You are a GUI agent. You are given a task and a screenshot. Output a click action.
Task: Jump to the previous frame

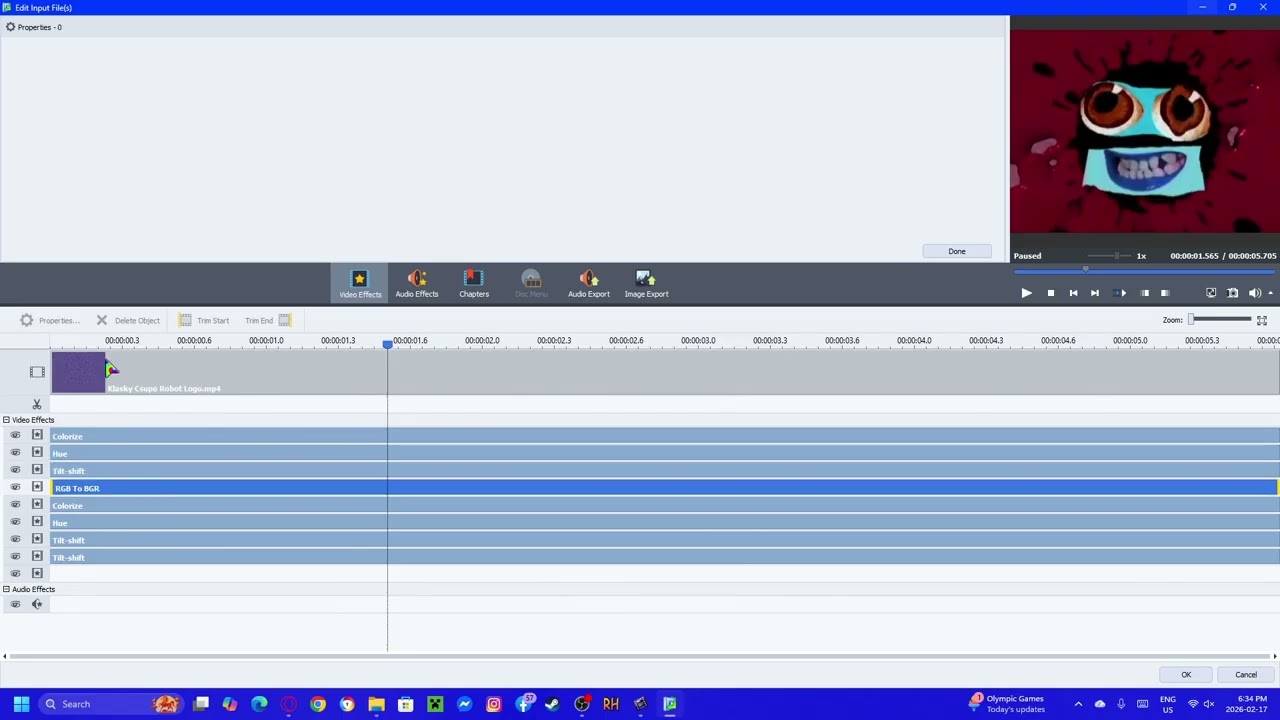coord(1073,293)
